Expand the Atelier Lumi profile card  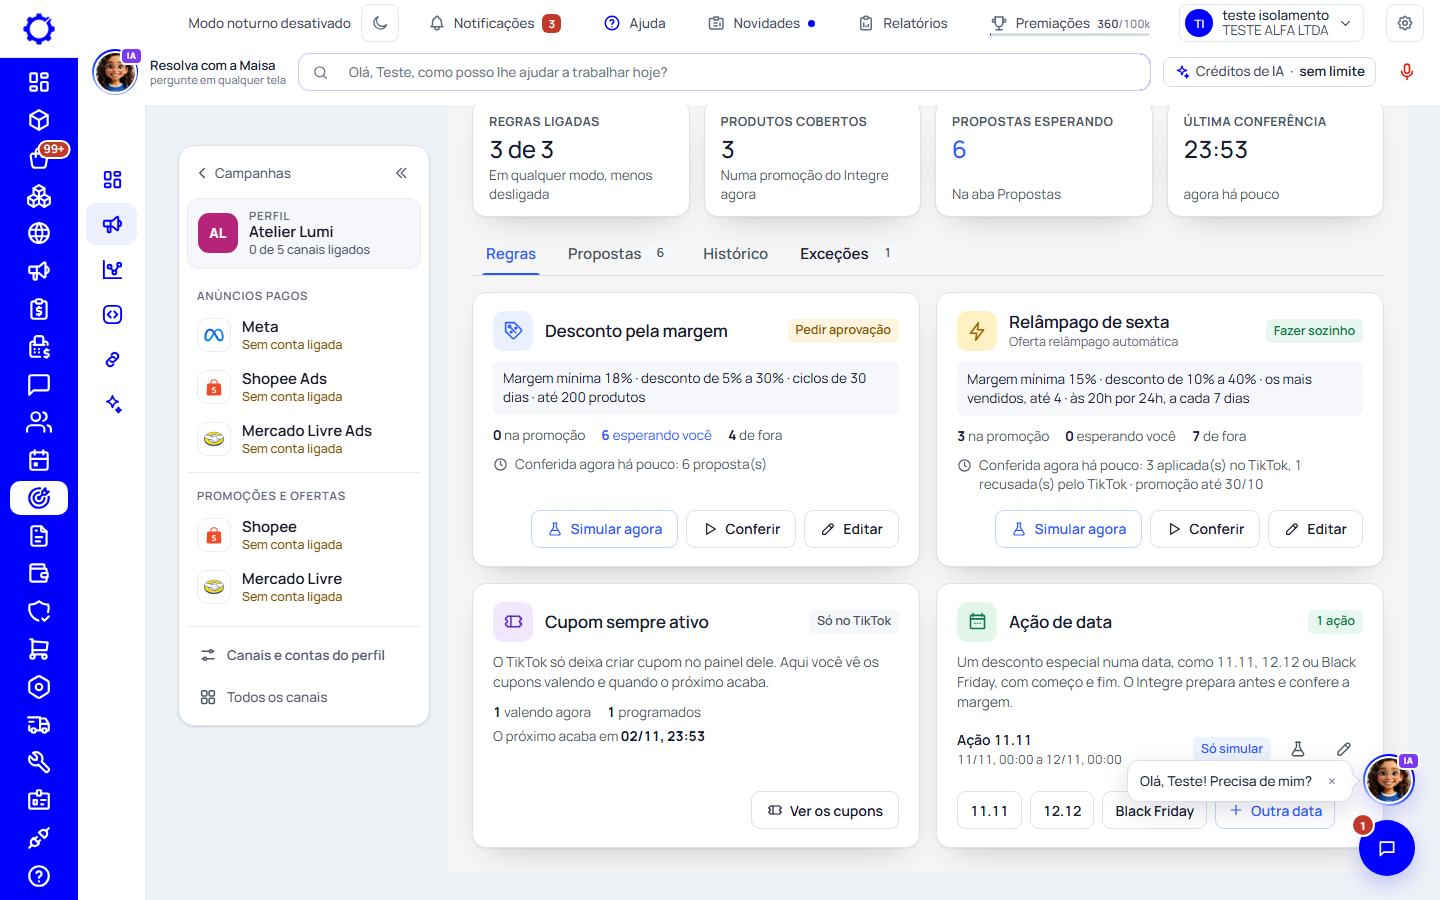[304, 233]
